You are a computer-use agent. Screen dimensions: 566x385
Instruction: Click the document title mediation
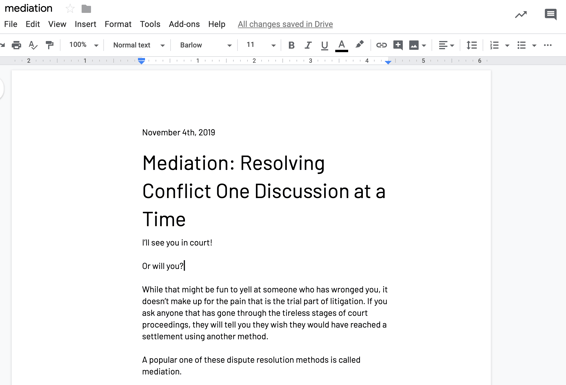[x=29, y=8]
